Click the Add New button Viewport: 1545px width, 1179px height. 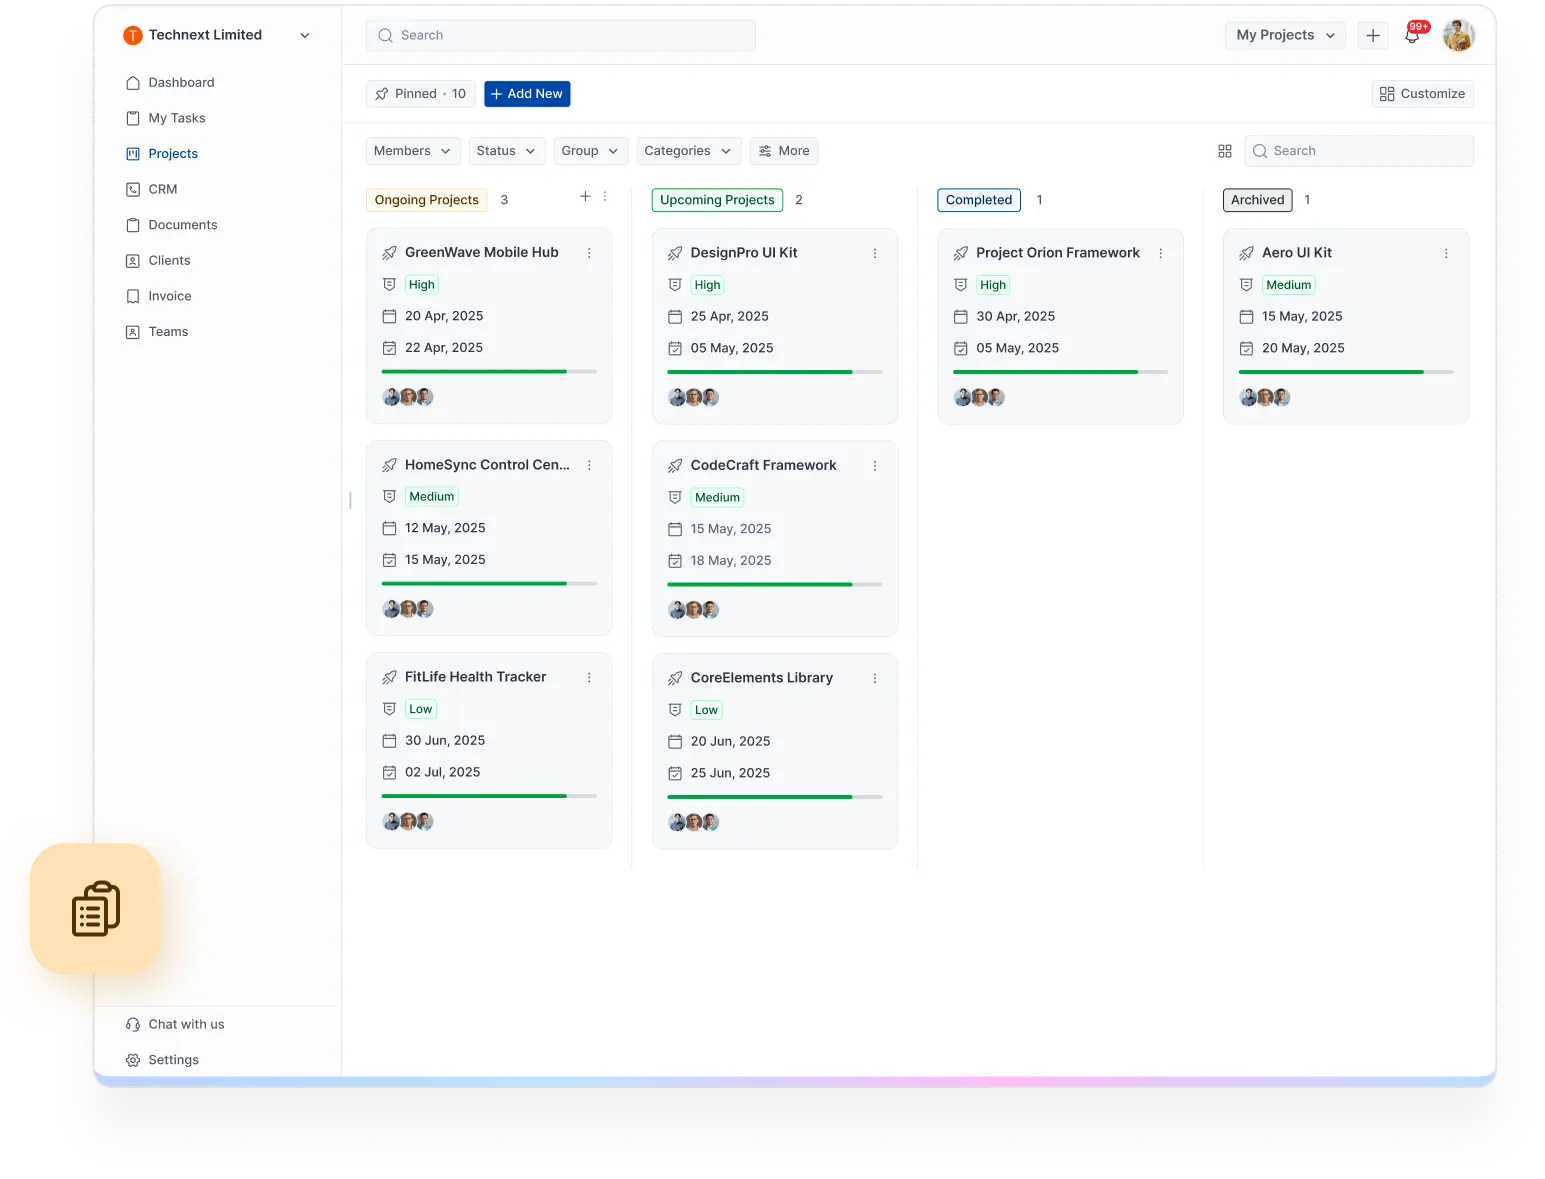[527, 94]
